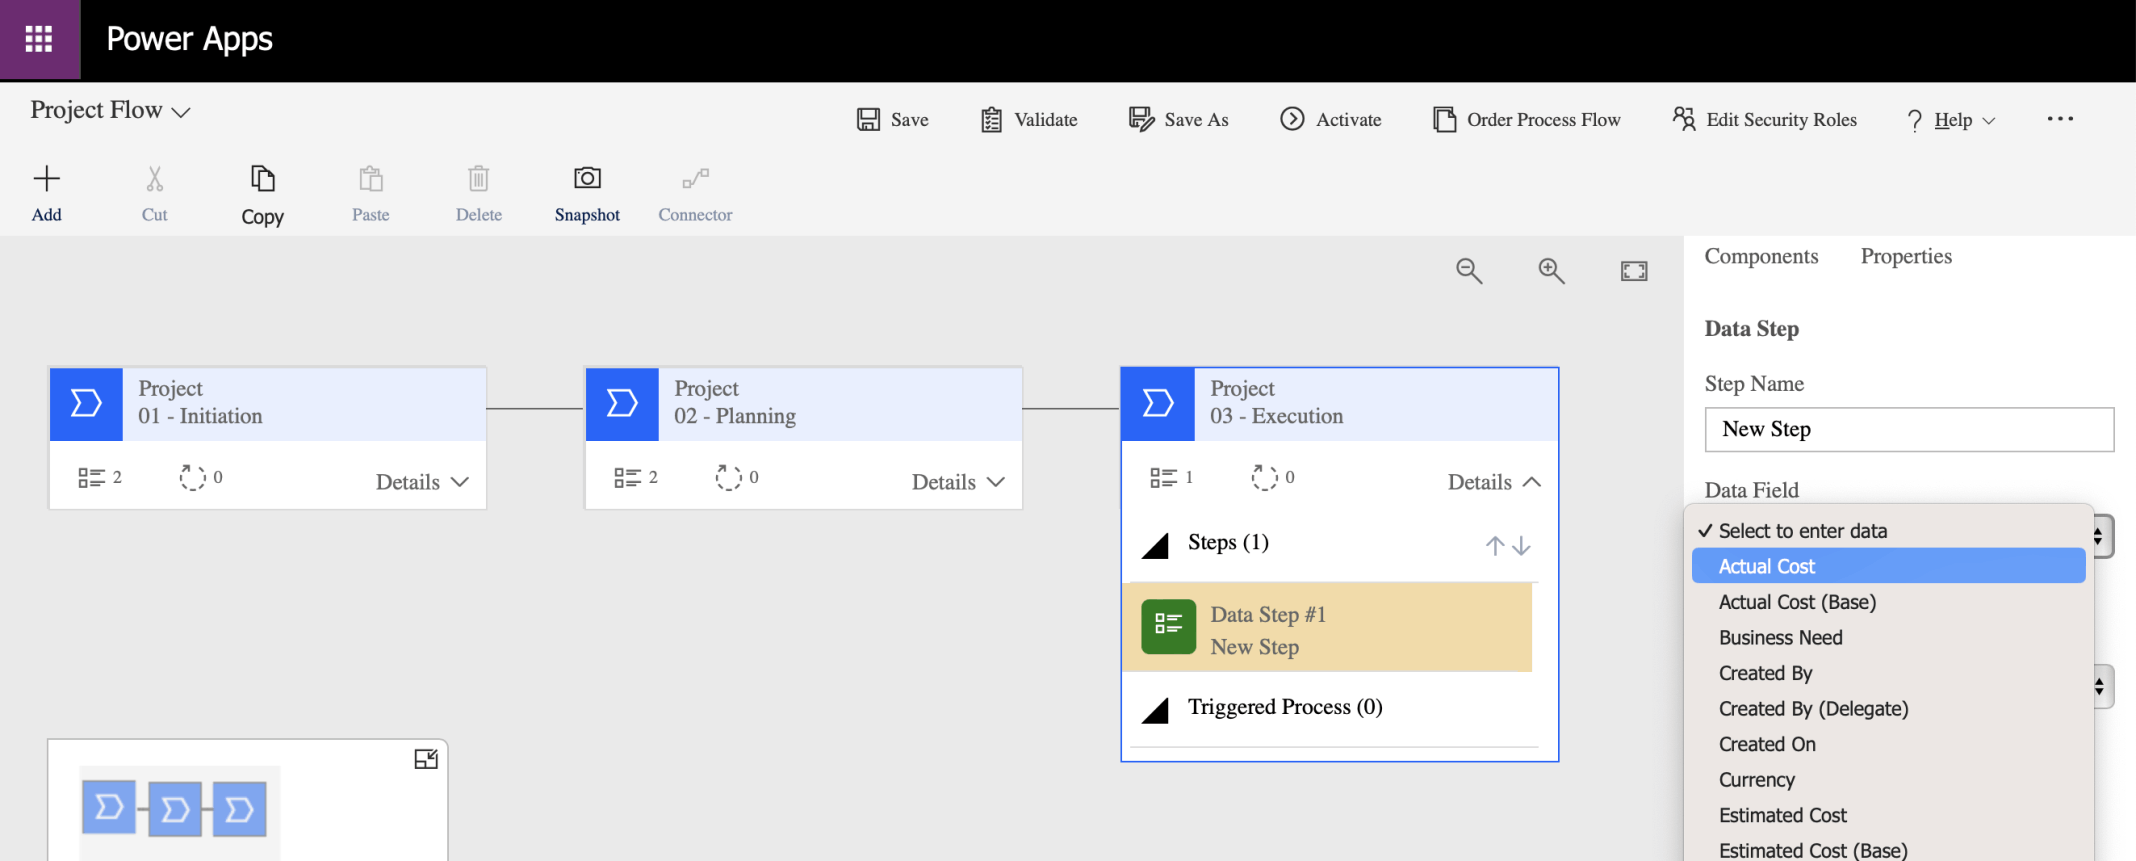Expand Details of the 02 - Planning stage
Image resolution: width=2136 pixels, height=861 pixels.
[x=958, y=482]
